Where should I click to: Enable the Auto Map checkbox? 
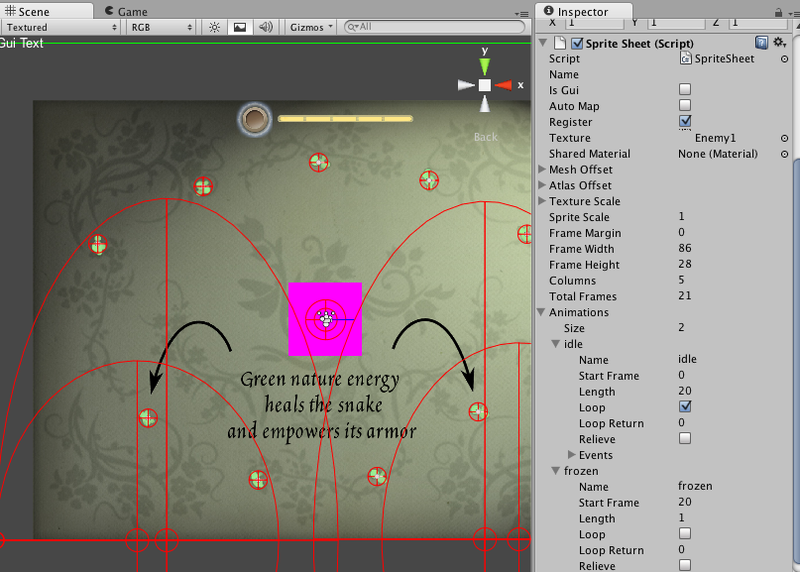coord(685,105)
